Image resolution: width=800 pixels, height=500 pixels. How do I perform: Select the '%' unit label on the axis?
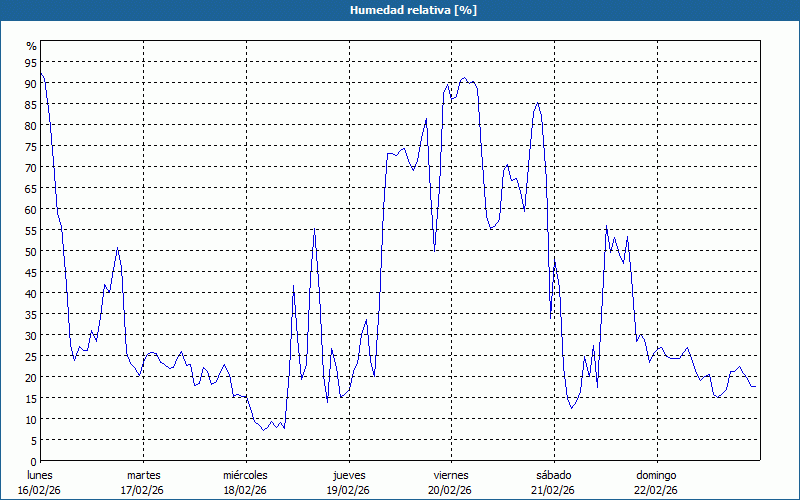click(32, 46)
